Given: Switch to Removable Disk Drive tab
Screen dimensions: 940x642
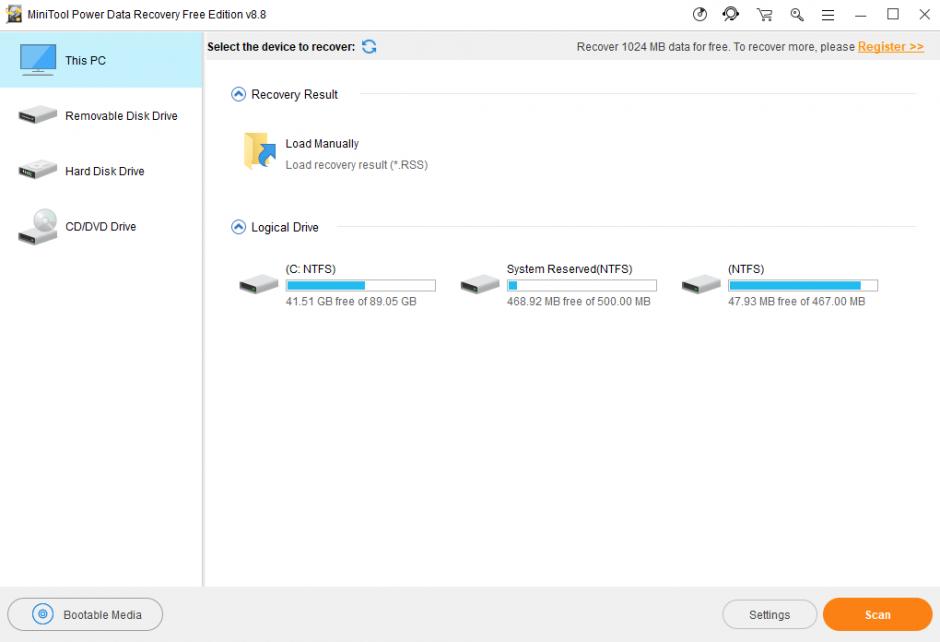Looking at the screenshot, I should click(x=101, y=115).
